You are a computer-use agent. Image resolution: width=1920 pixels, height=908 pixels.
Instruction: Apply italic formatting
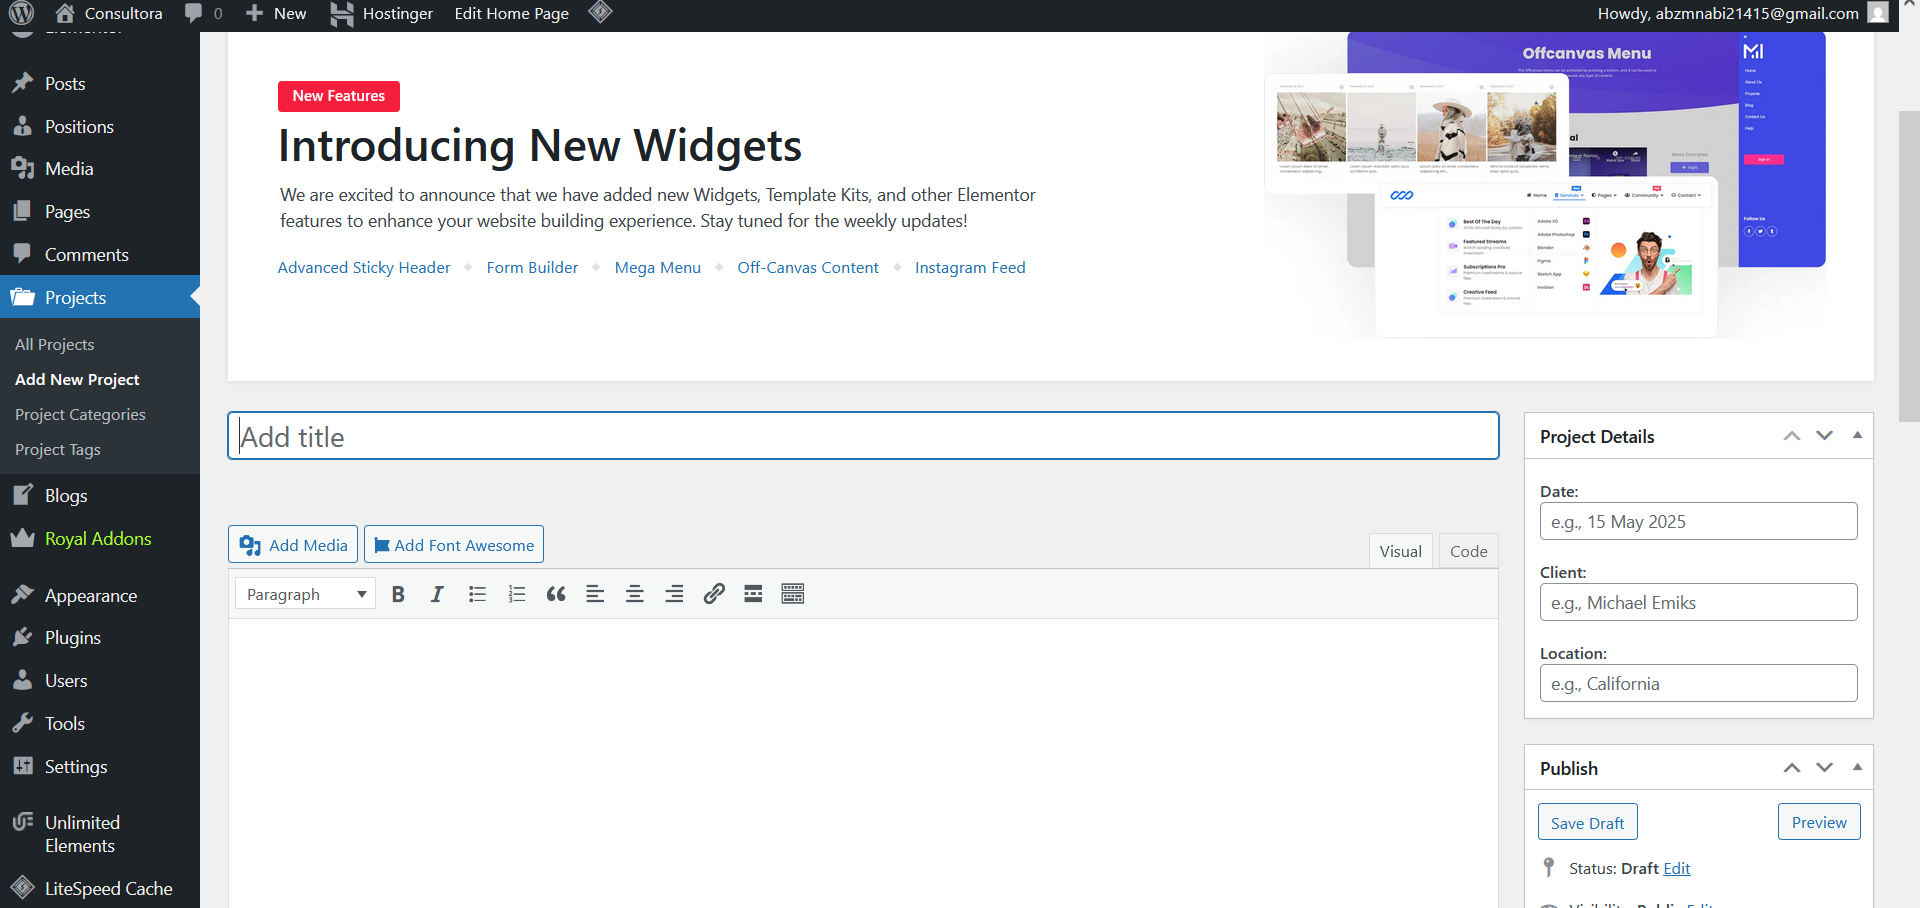[x=437, y=593]
